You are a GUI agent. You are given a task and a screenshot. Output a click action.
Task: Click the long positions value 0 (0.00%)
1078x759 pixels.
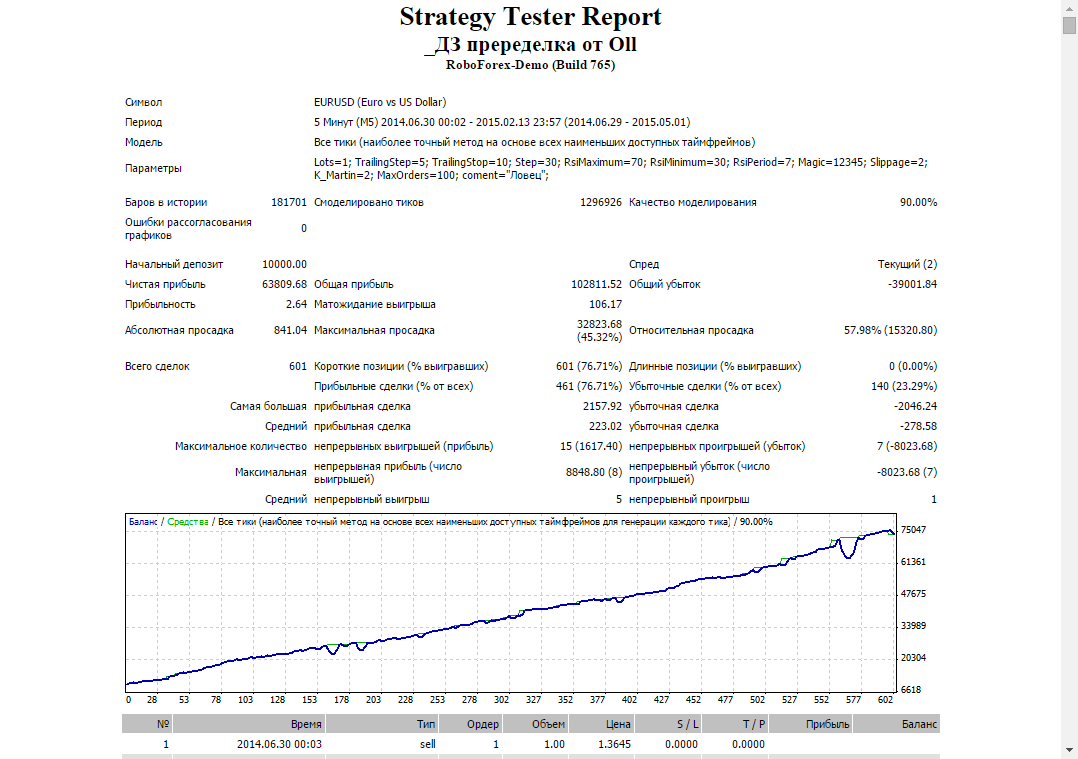913,366
